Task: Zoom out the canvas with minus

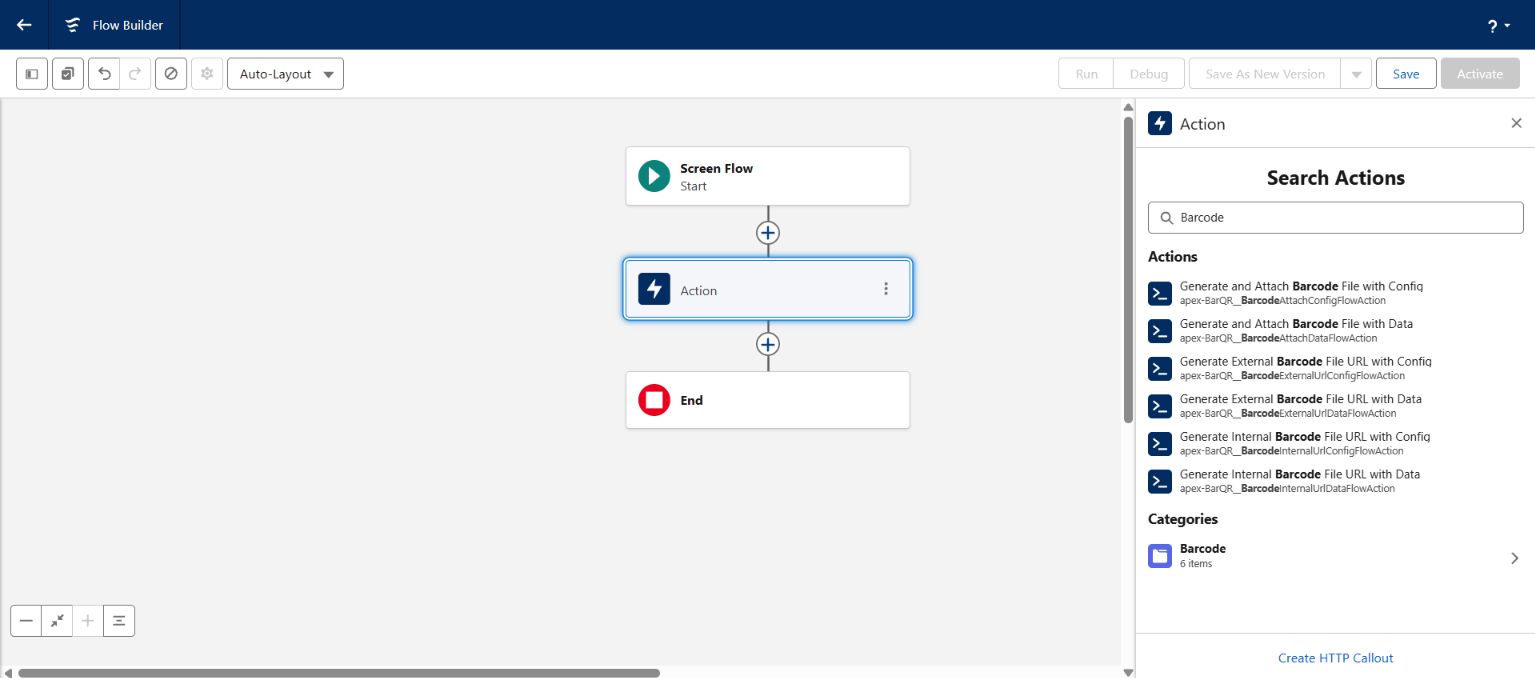Action: (26, 621)
